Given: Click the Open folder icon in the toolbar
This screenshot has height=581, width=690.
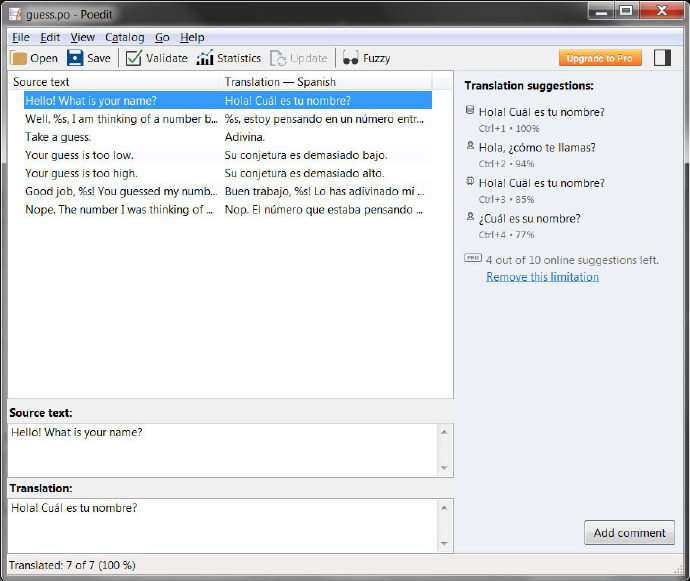Looking at the screenshot, I should pyautogui.click(x=18, y=58).
